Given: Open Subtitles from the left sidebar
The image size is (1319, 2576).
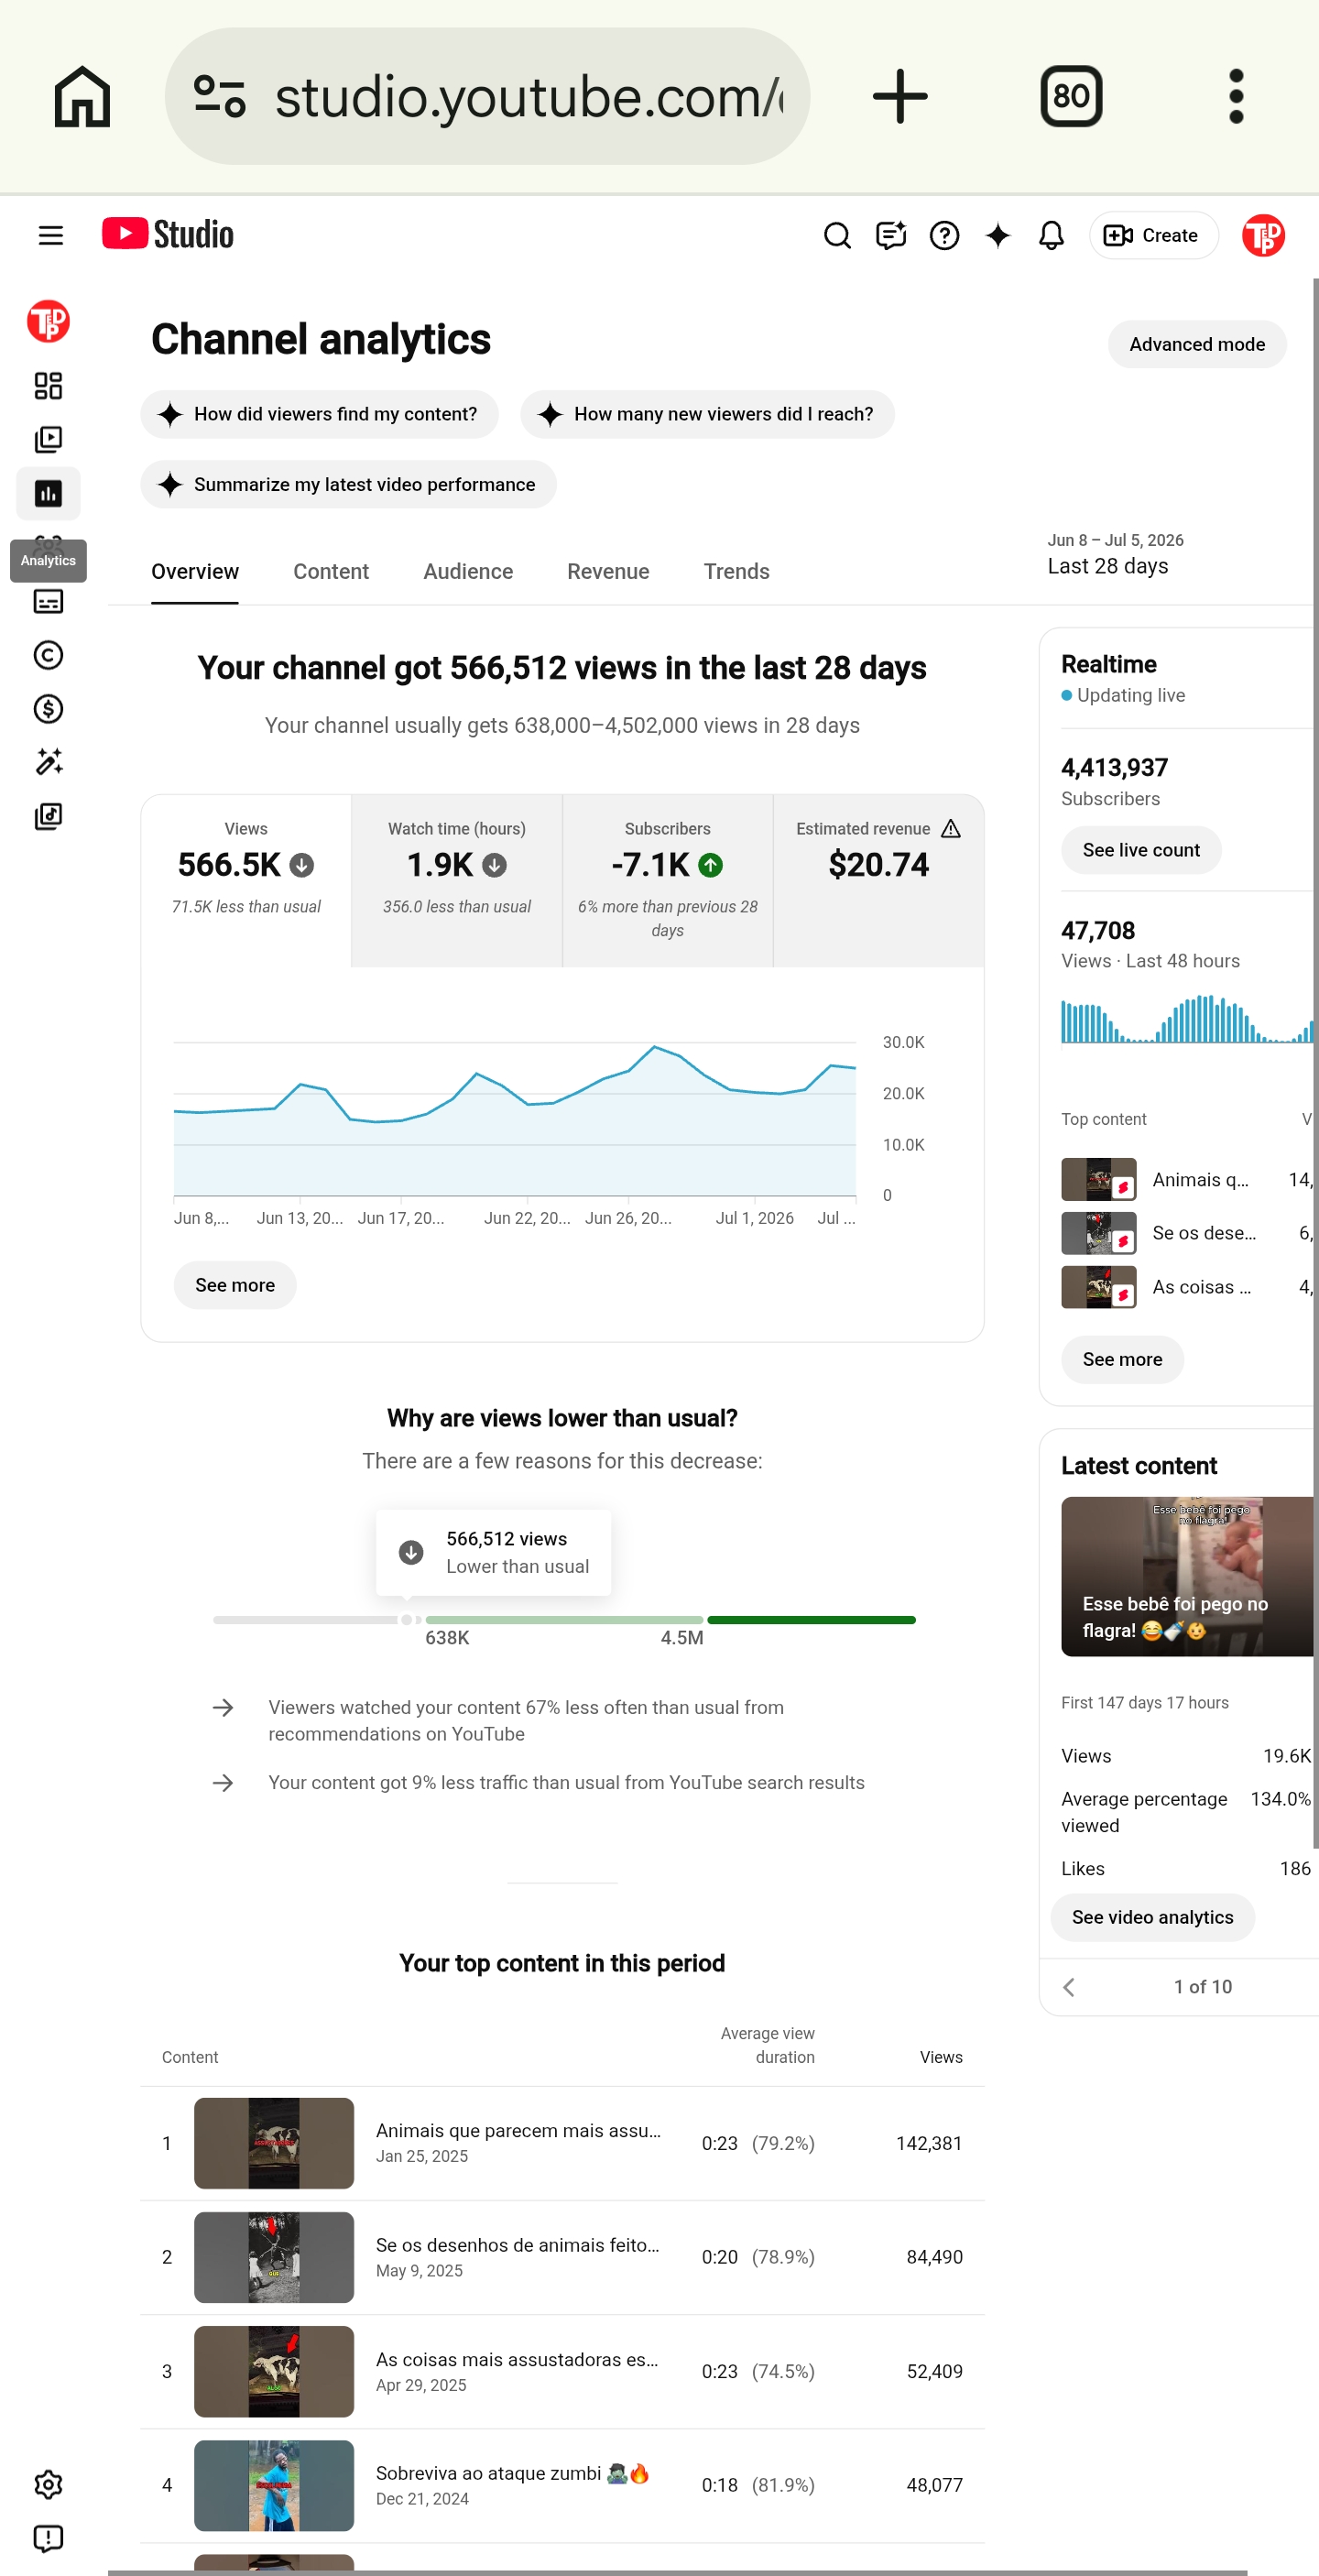Looking at the screenshot, I should tap(48, 601).
